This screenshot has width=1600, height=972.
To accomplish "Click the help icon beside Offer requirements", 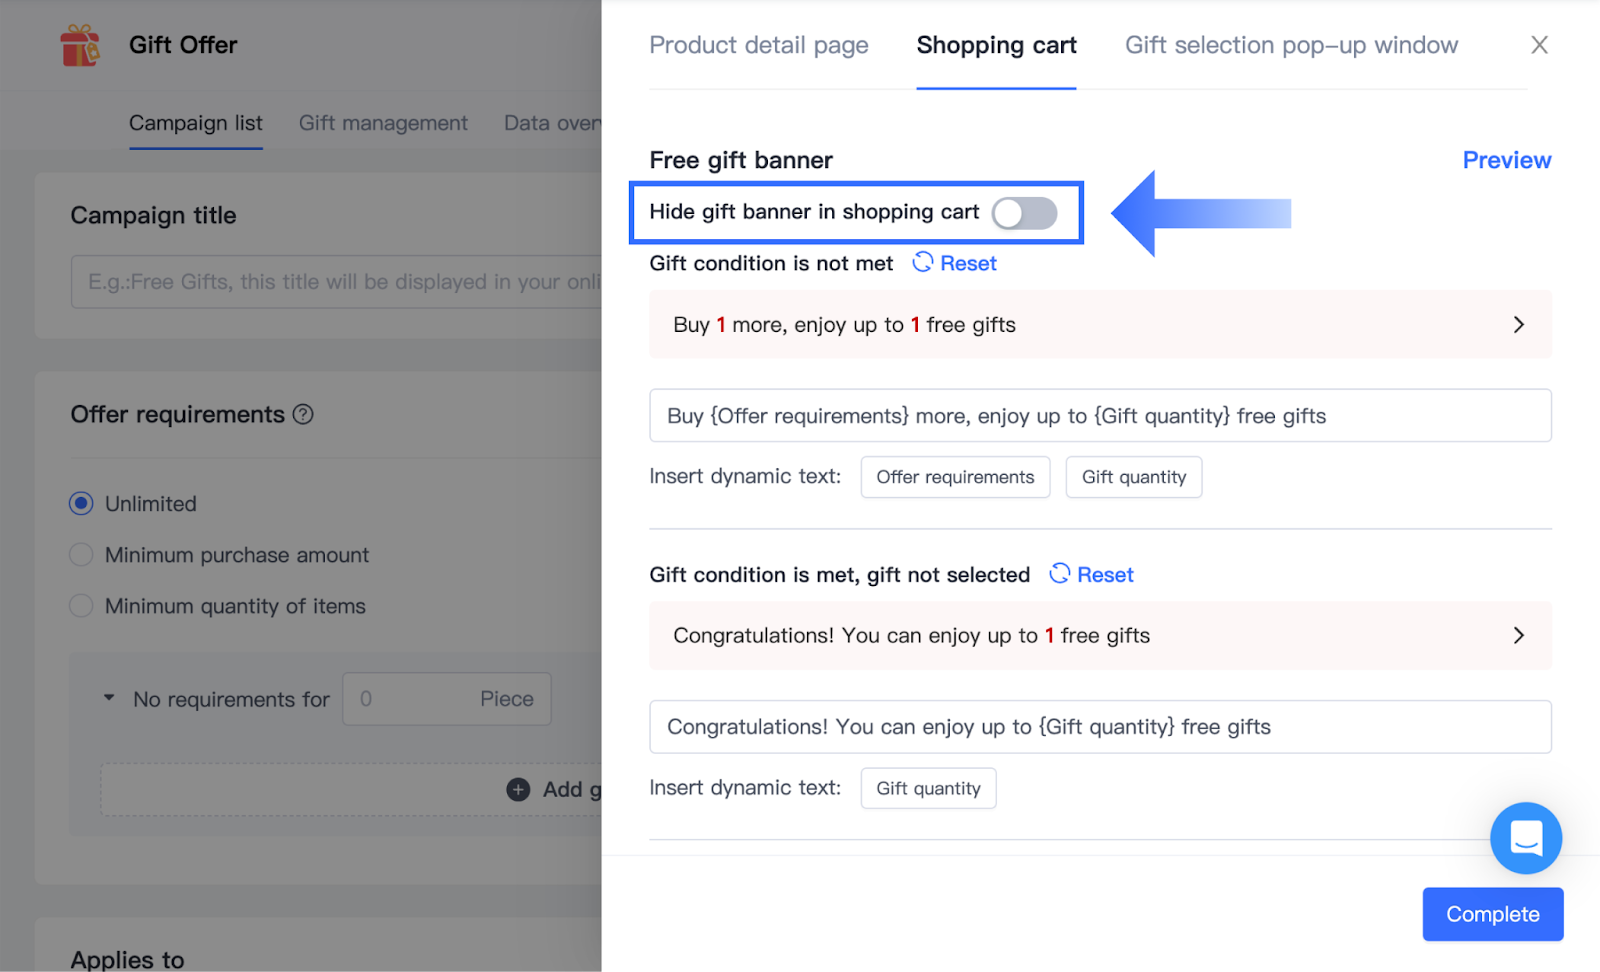I will click(x=303, y=414).
